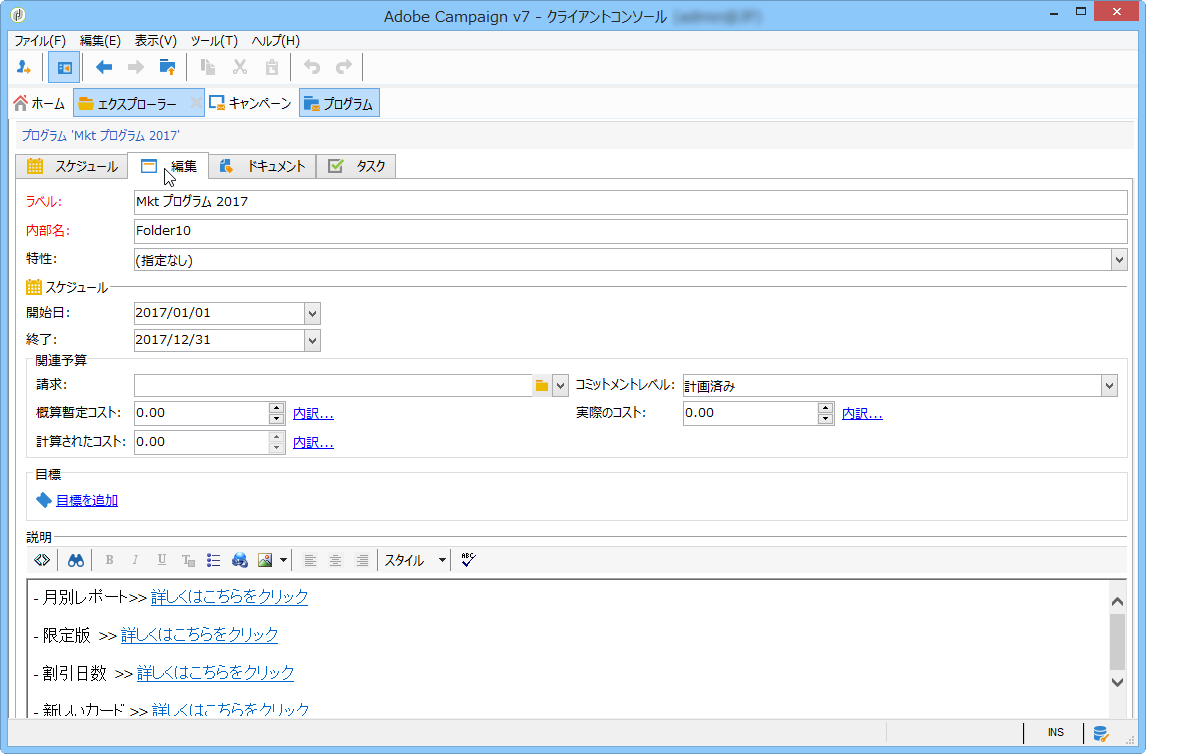Screen dimensions: 1189x754
Task: Click the ラベル field containing Mkt プログラム 2017
Action: tap(630, 202)
